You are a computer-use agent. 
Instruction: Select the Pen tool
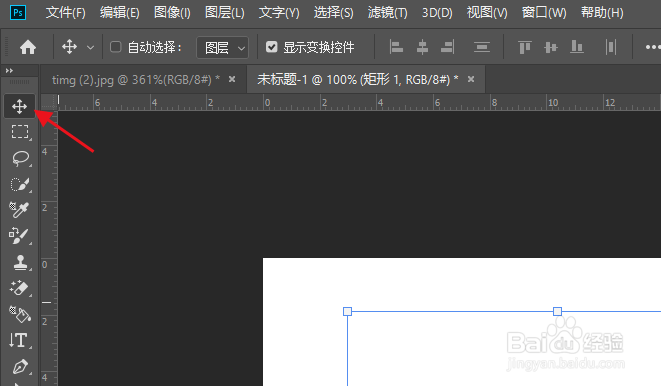coord(20,367)
